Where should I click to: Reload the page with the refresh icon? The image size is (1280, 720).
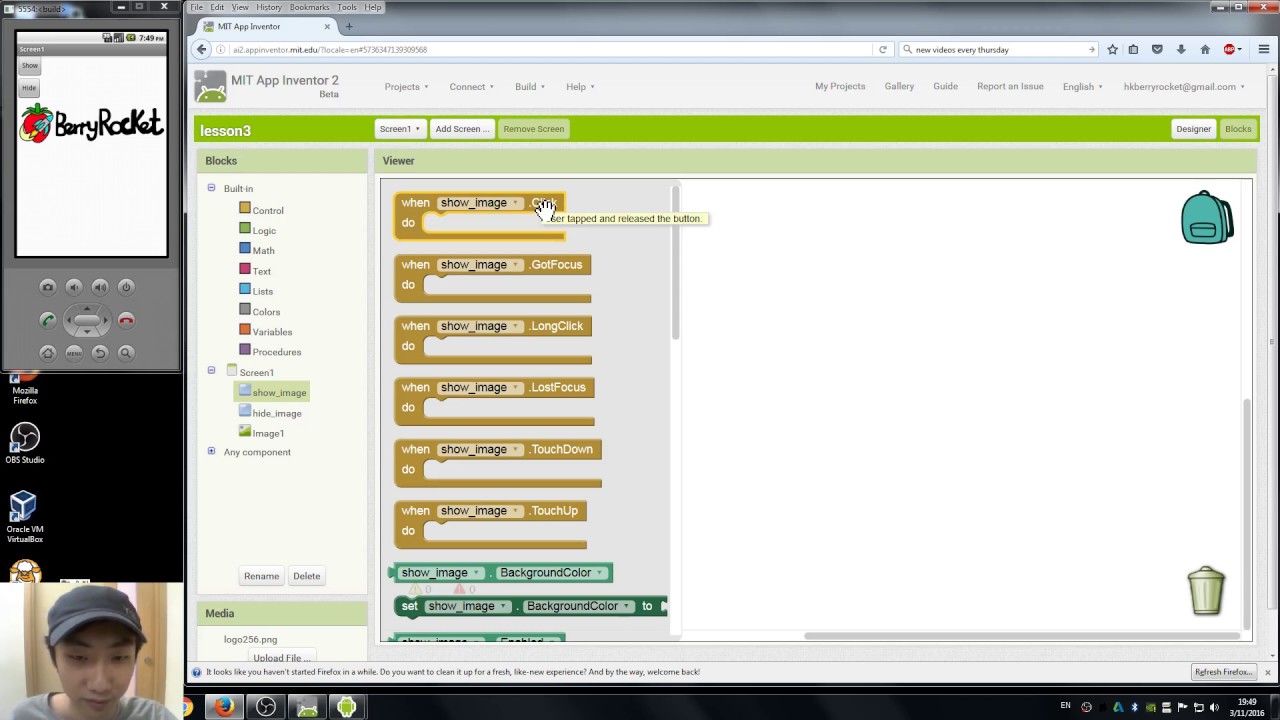[882, 49]
